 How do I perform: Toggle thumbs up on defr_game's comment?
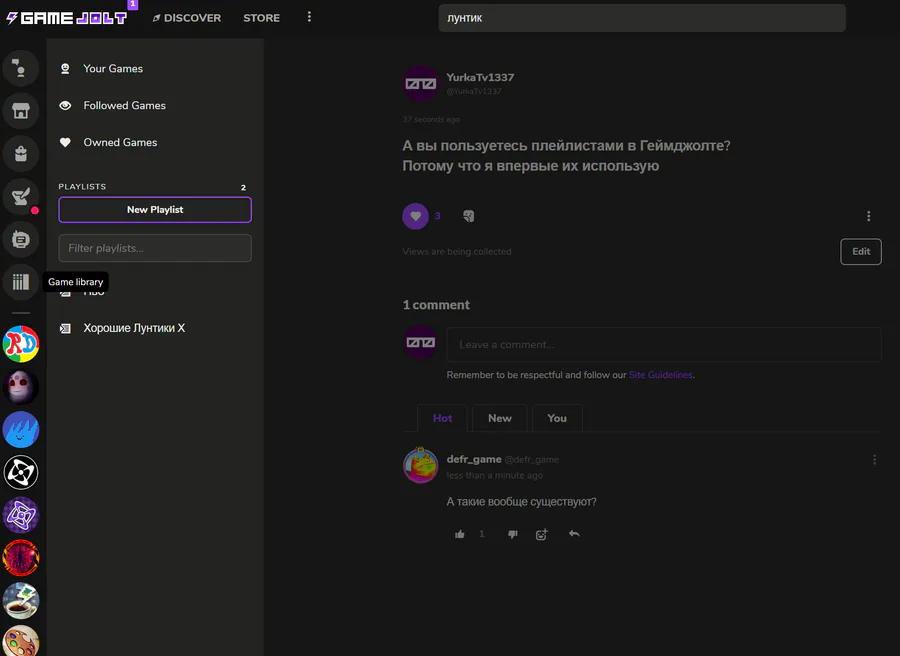coord(460,534)
